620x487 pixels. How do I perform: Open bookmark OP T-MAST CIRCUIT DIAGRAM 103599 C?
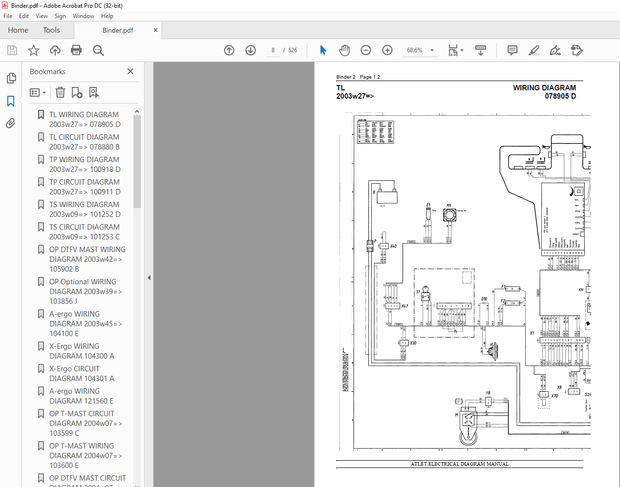85,423
